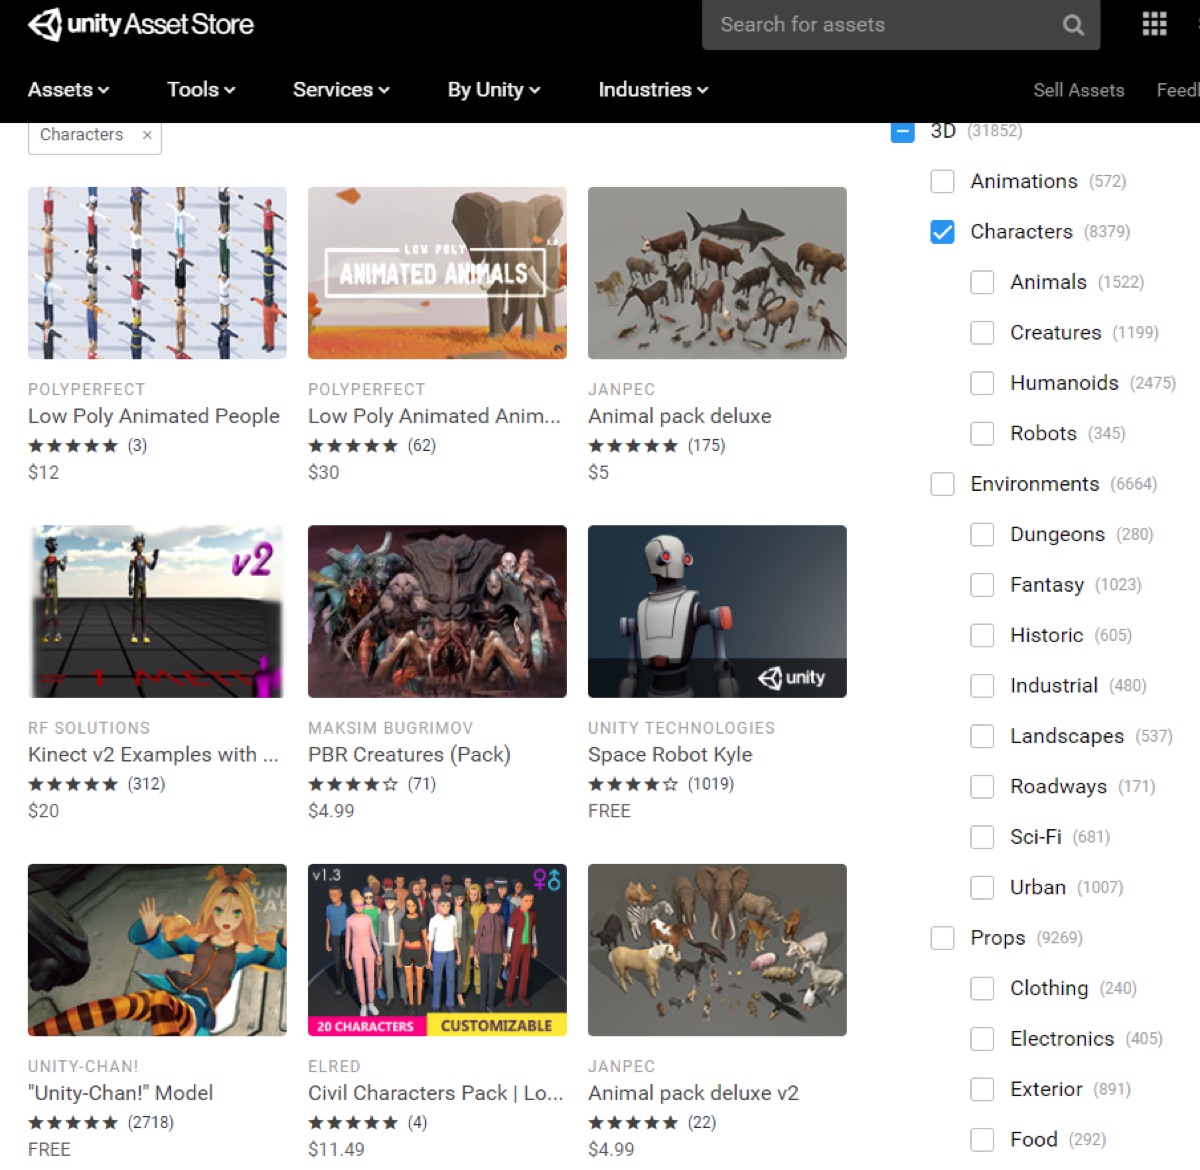
Task: Click the Kinect v2 Examples title
Action: click(x=153, y=755)
